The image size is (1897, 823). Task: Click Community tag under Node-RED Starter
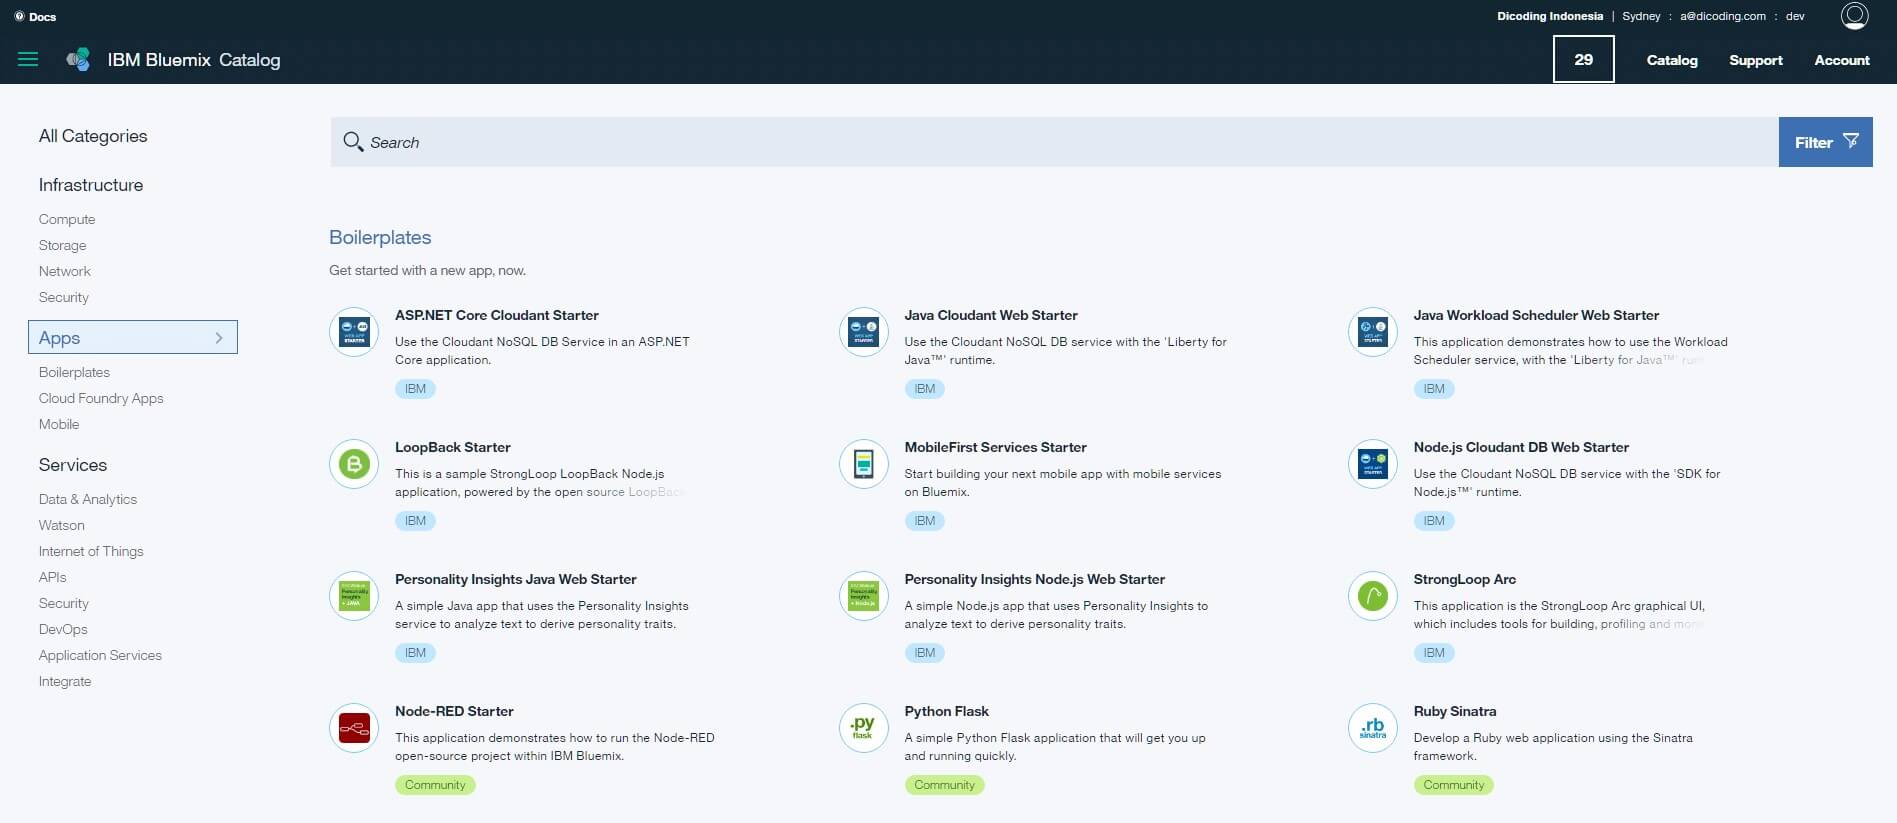(435, 785)
